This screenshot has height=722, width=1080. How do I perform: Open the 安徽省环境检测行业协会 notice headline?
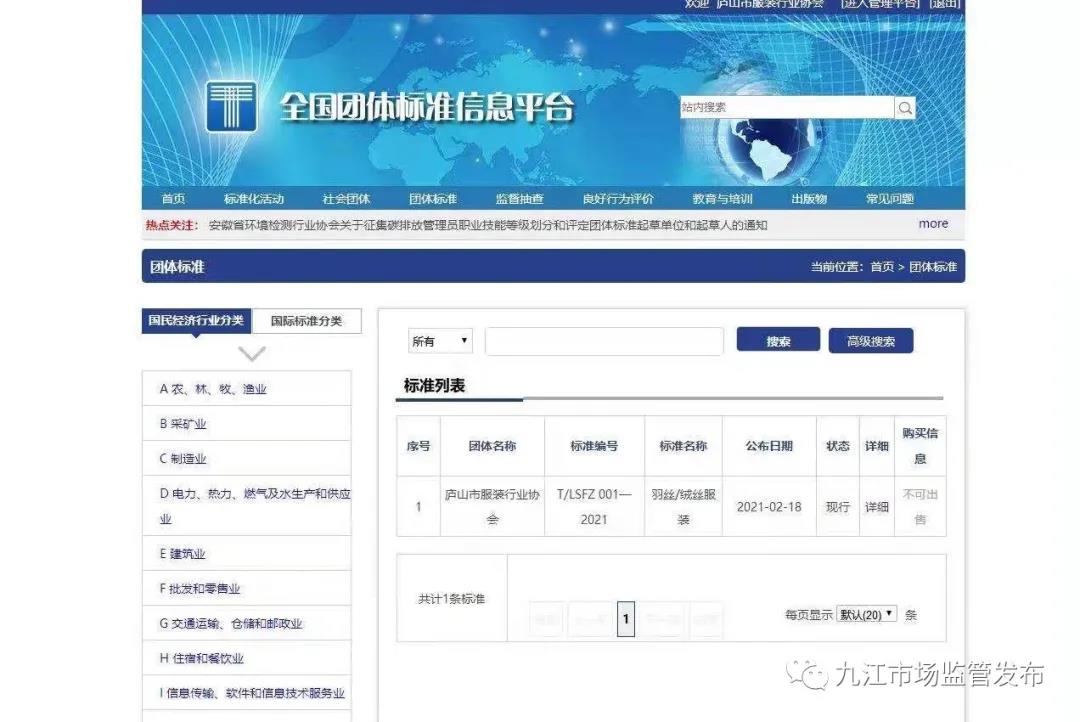click(x=488, y=225)
